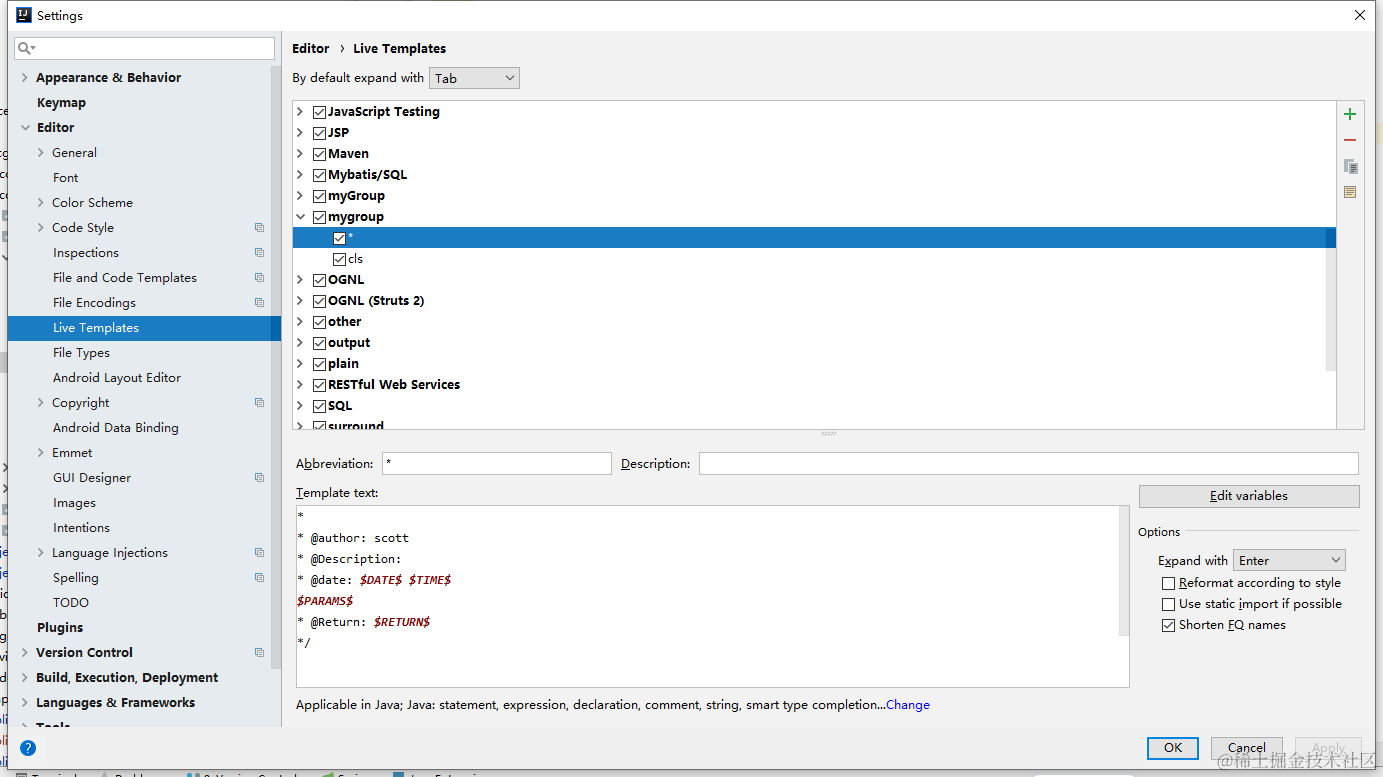Click the search magnifier icon in settings
Viewport: 1383px width, 777px height.
click(25, 48)
